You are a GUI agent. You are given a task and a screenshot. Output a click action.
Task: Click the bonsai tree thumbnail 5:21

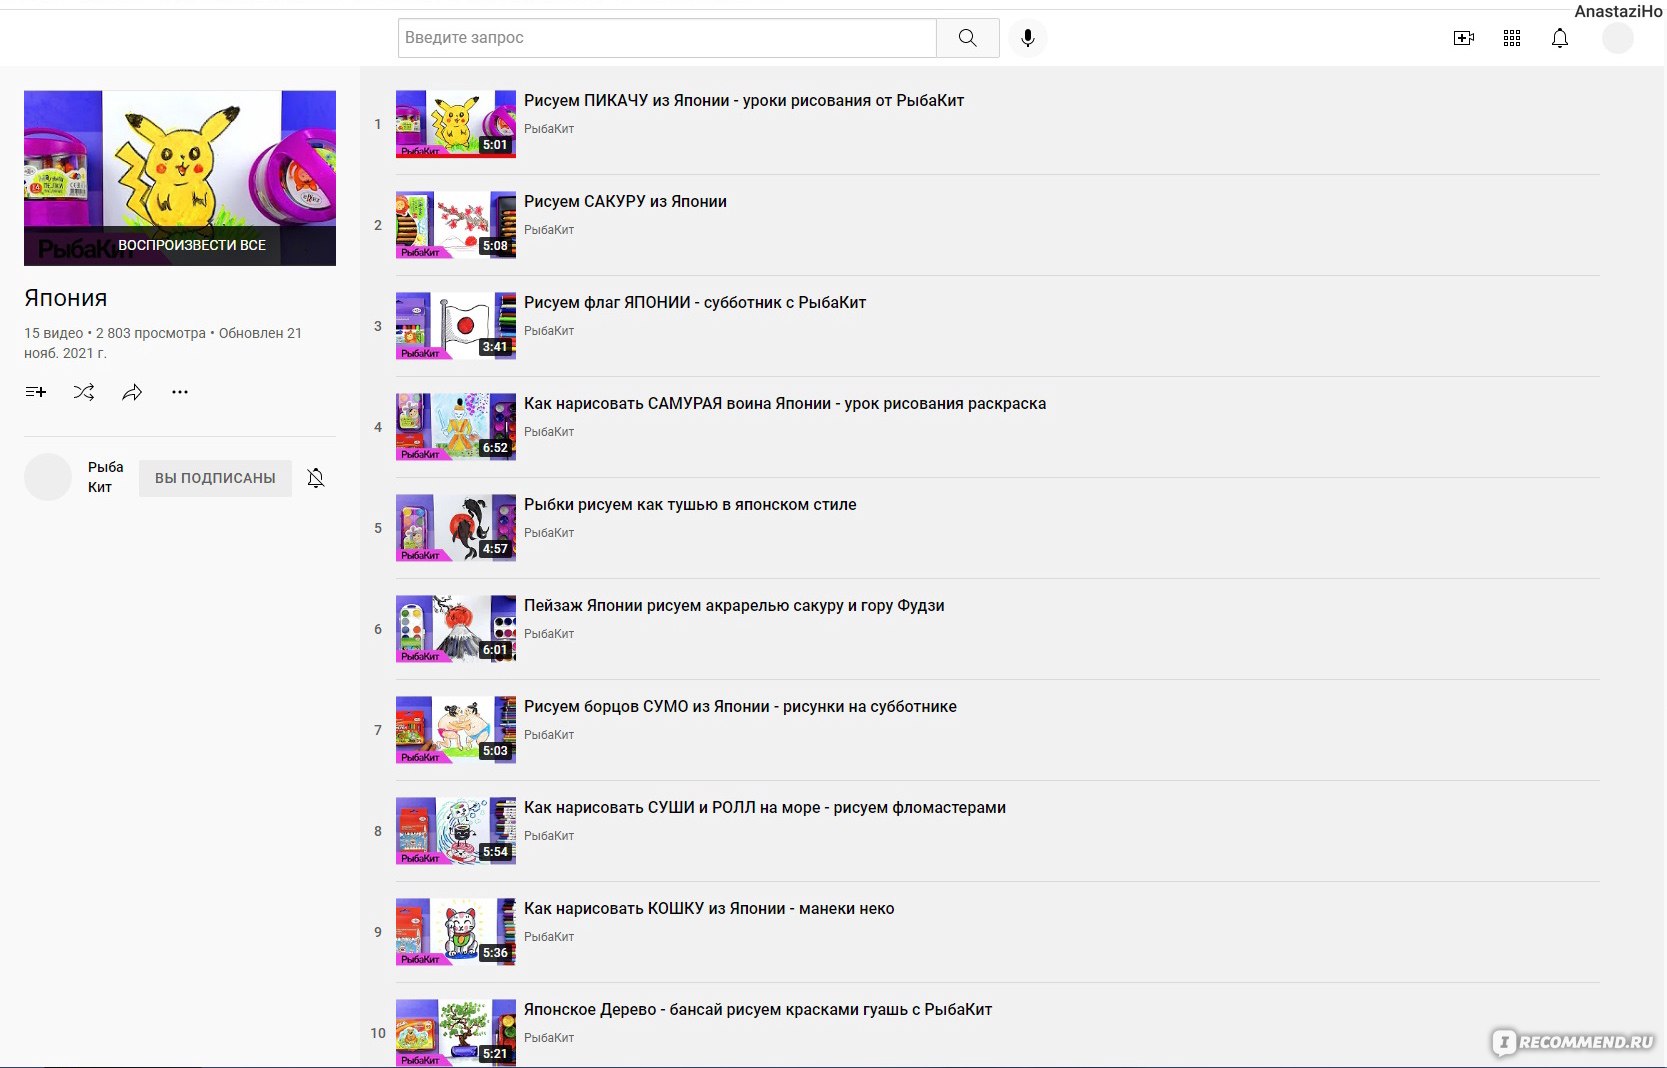[456, 1033]
